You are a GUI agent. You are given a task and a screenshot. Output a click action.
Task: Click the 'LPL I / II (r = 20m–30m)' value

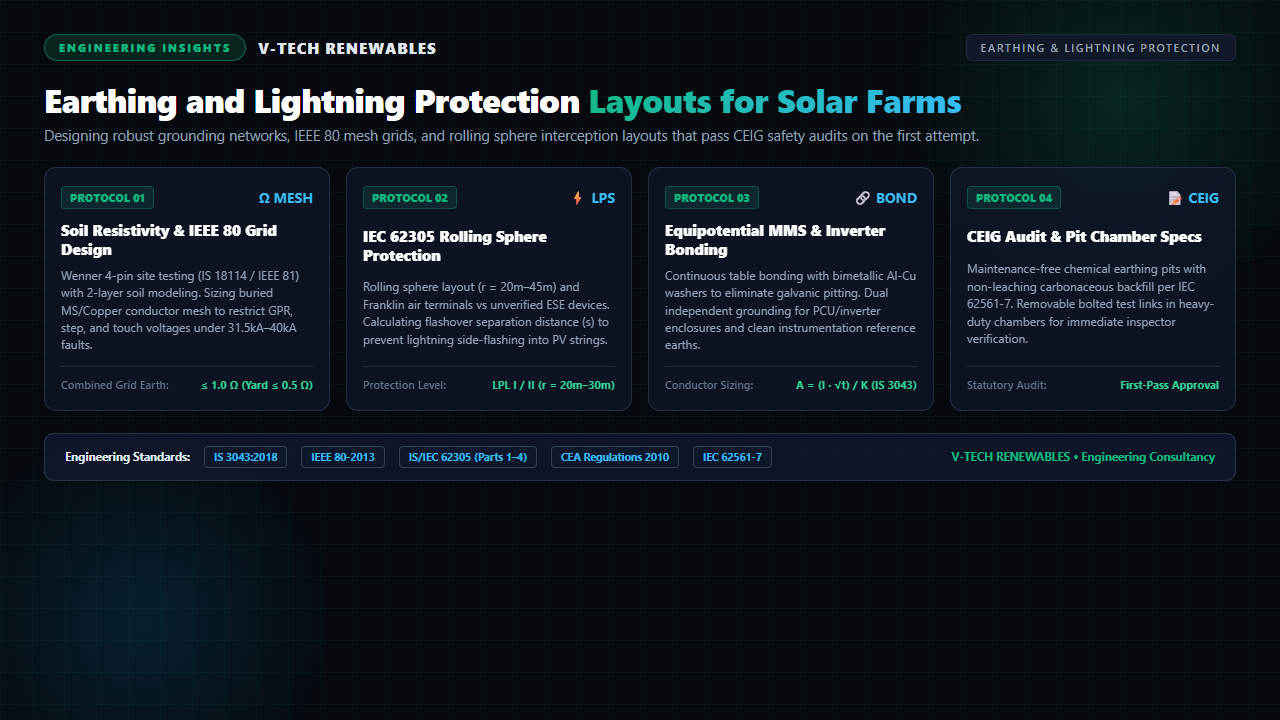click(x=554, y=385)
